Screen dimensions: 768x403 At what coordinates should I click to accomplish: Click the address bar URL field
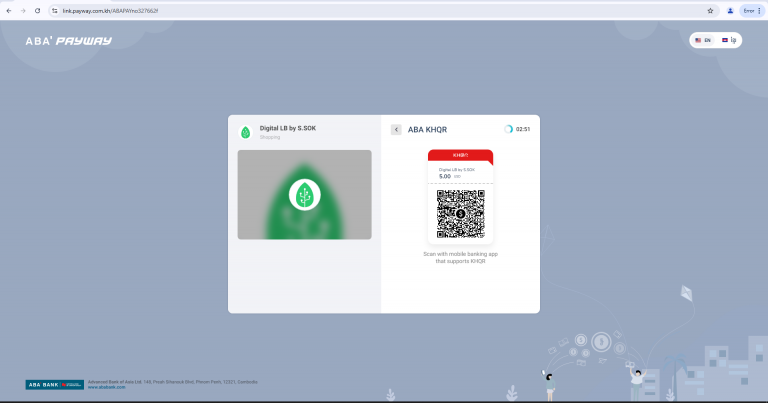coord(382,11)
